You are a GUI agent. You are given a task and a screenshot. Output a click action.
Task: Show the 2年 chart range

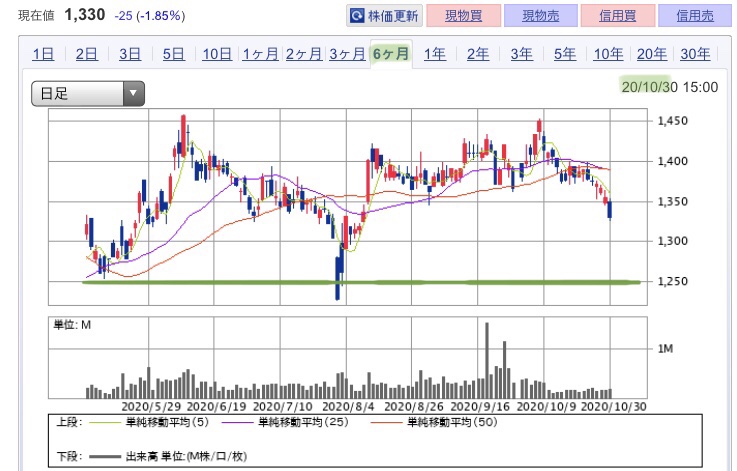478,54
